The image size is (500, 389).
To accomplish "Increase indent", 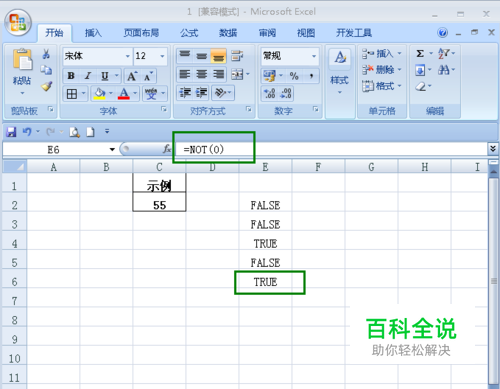I will click(x=201, y=93).
